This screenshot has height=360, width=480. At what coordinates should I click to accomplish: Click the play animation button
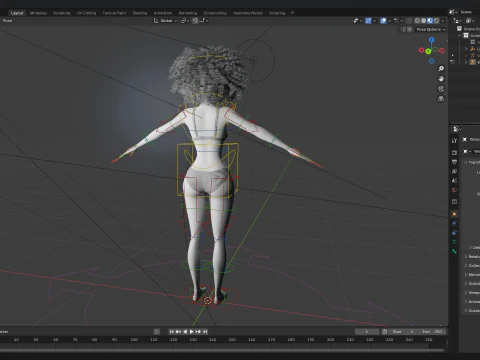tap(192, 332)
